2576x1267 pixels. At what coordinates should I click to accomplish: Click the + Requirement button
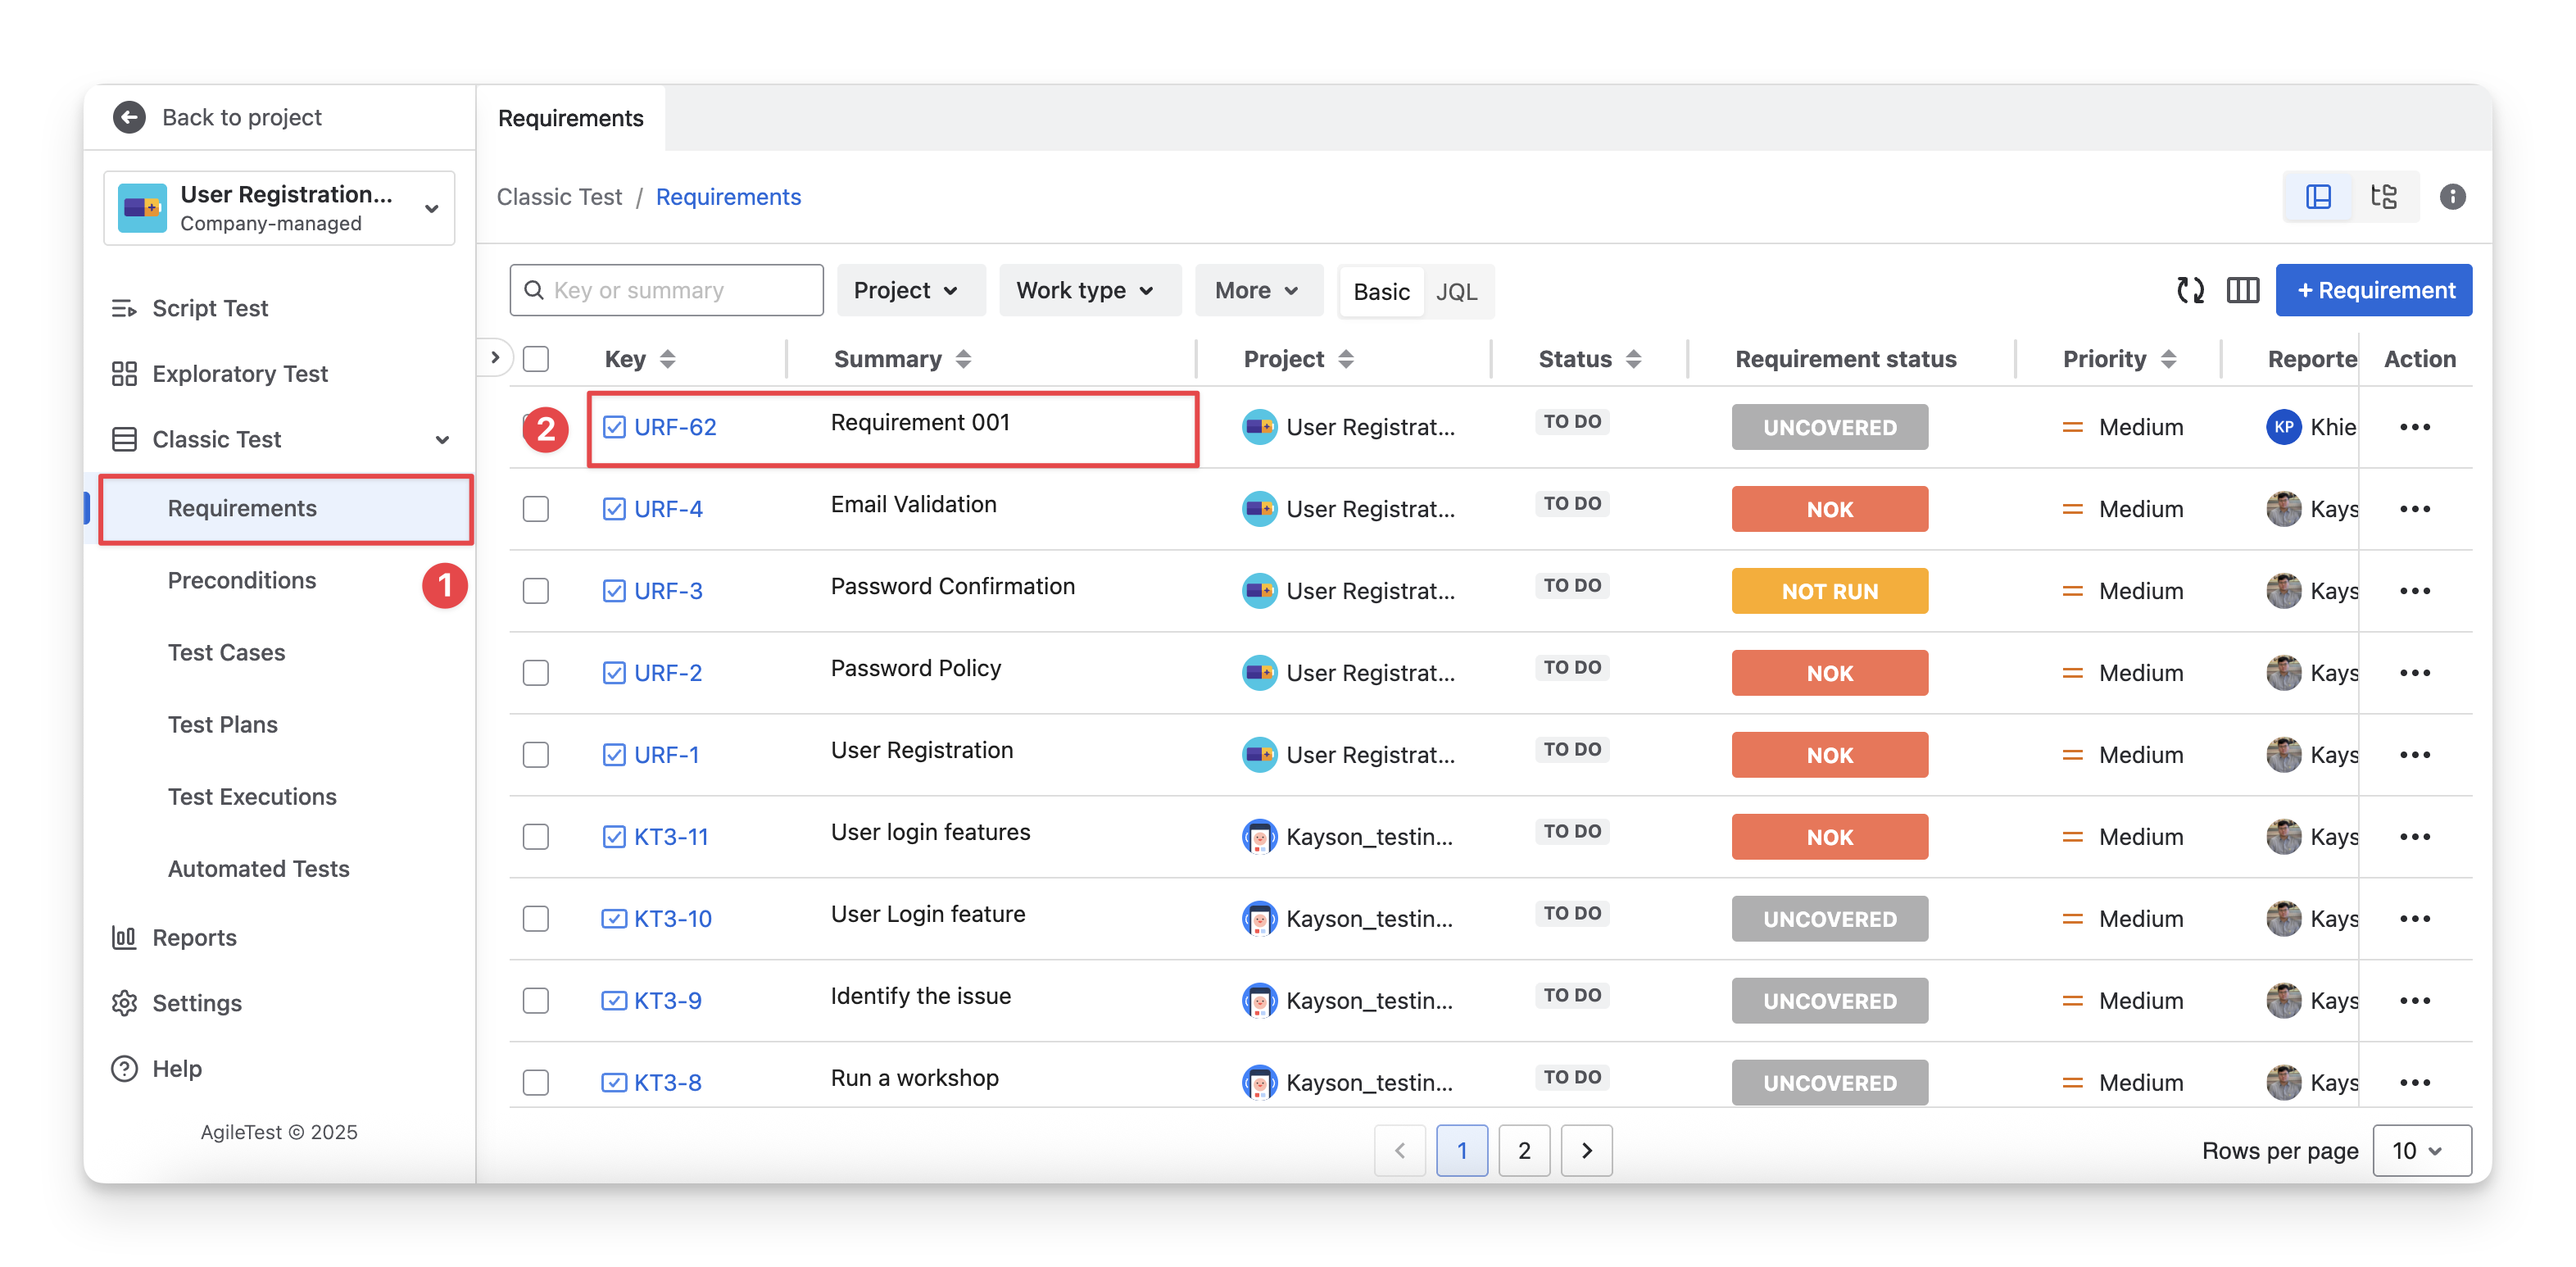(x=2373, y=290)
